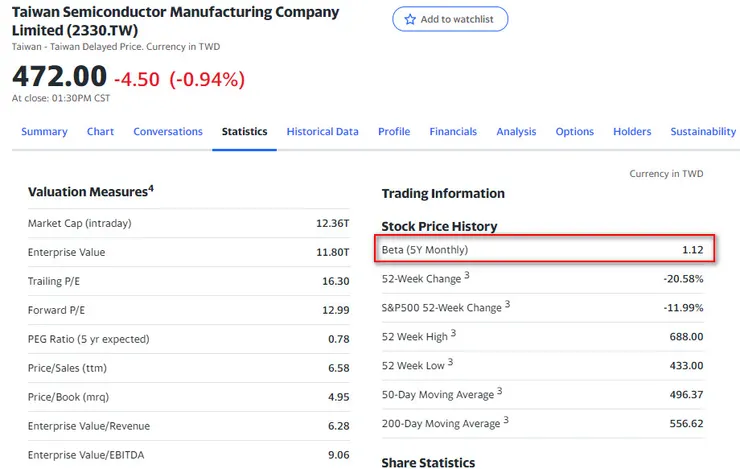The width and height of the screenshot is (740, 469).
Task: Open the Historical Data tab
Action: point(322,132)
